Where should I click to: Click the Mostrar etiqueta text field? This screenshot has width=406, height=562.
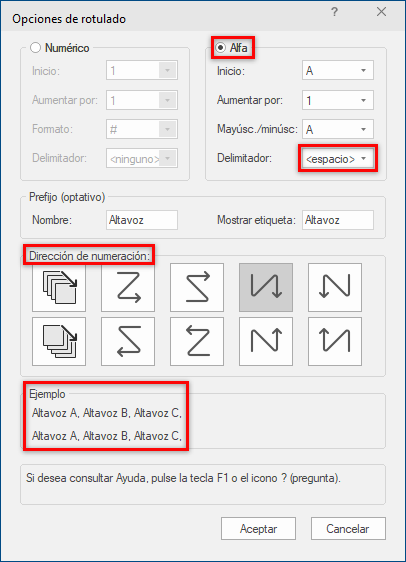coord(338,220)
